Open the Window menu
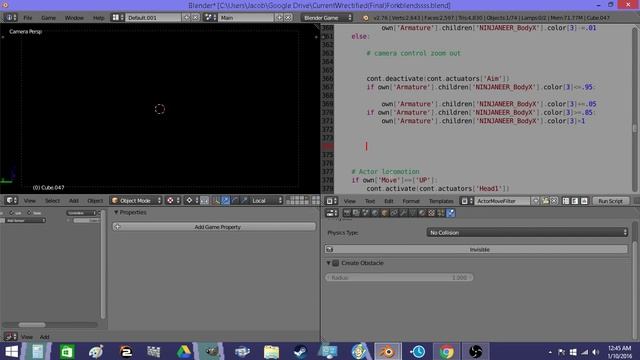Screen dimensions: 640x360 [x=74, y=18]
